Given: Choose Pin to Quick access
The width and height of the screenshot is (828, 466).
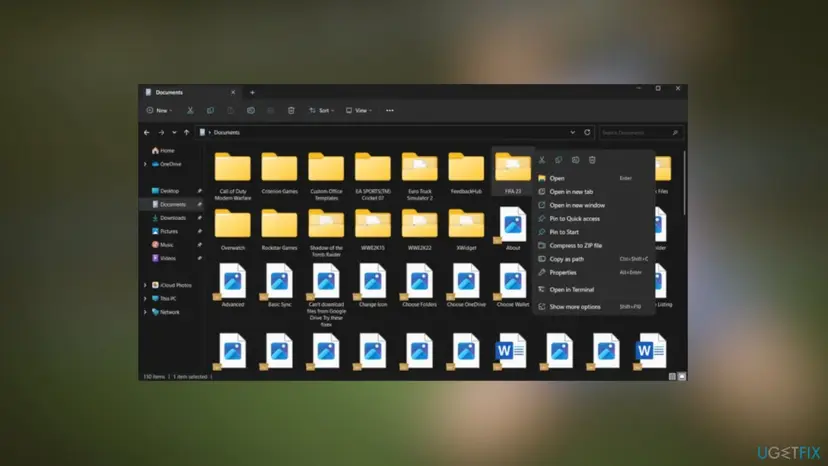Looking at the screenshot, I should point(594,219).
